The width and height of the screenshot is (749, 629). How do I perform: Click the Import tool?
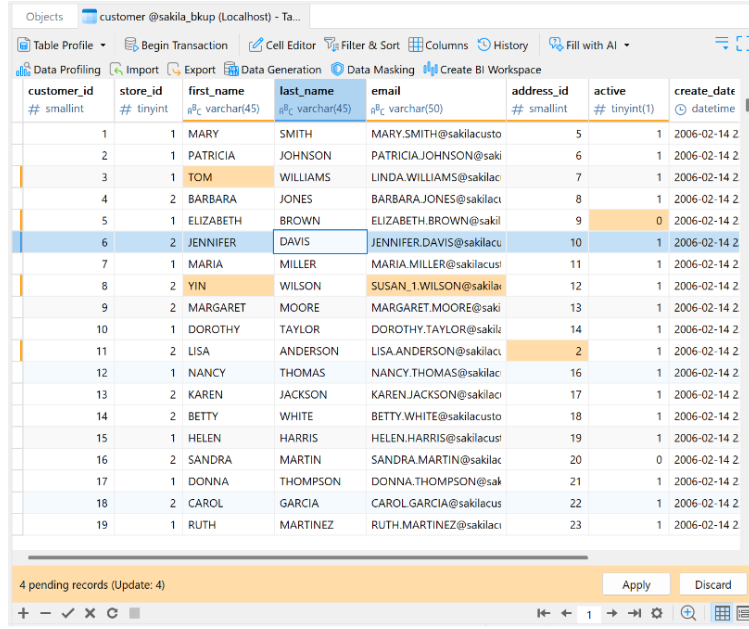click(x=134, y=70)
